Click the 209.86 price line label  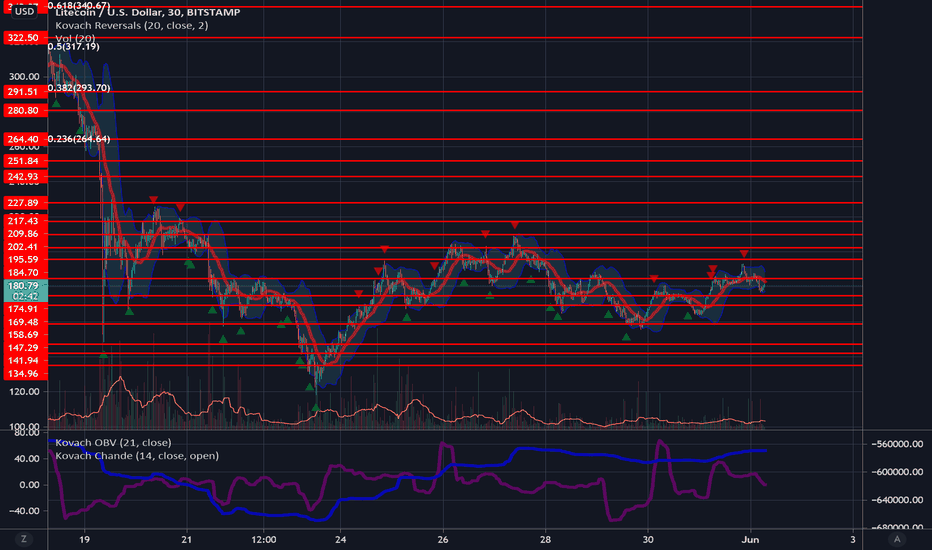tap(25, 234)
